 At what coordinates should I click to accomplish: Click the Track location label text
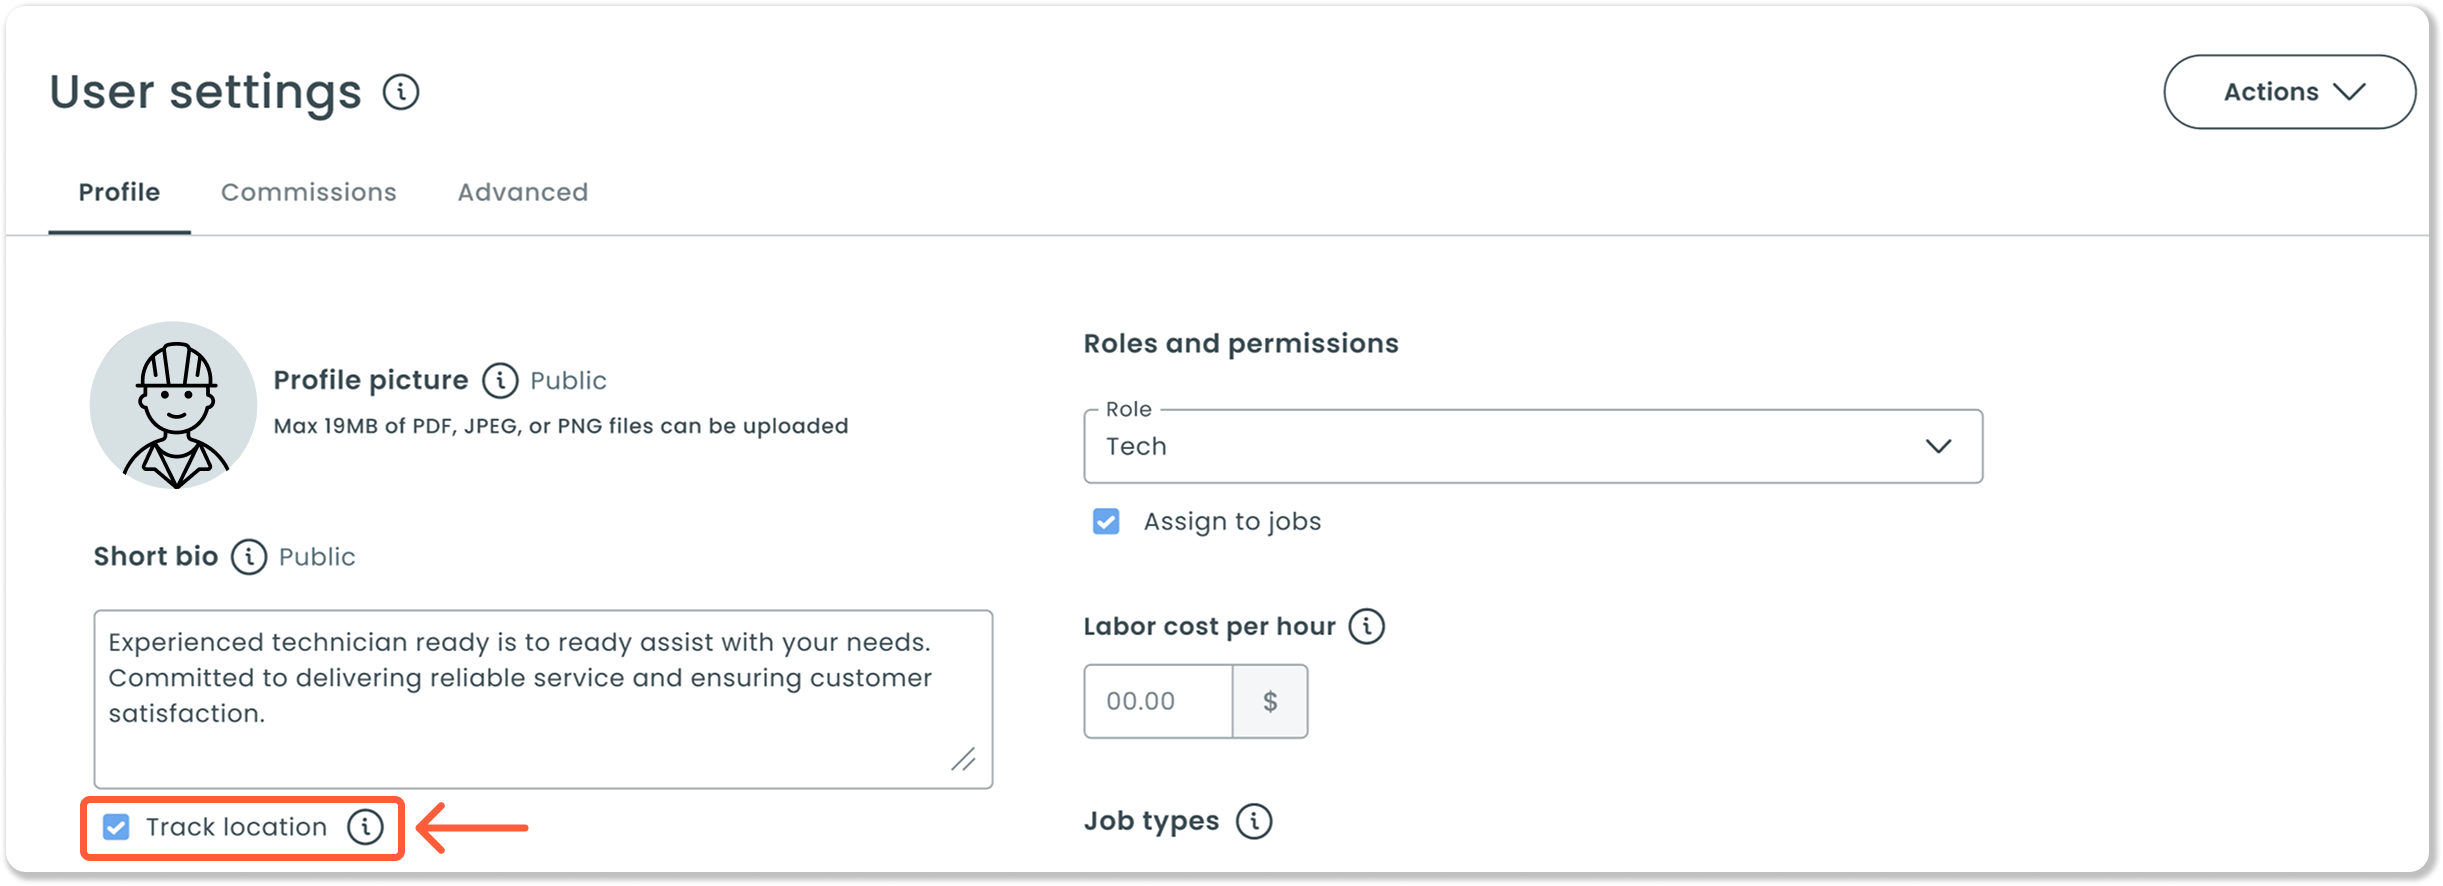[236, 827]
